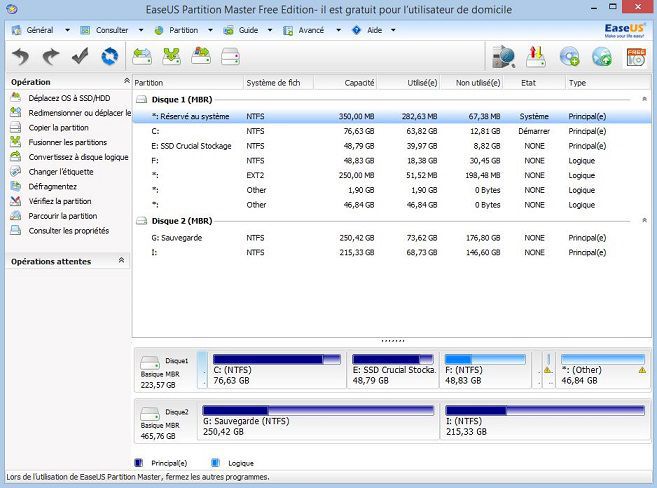Select the Réservé au système partition row
Image resolution: width=657 pixels, height=488 pixels.
click(392, 116)
